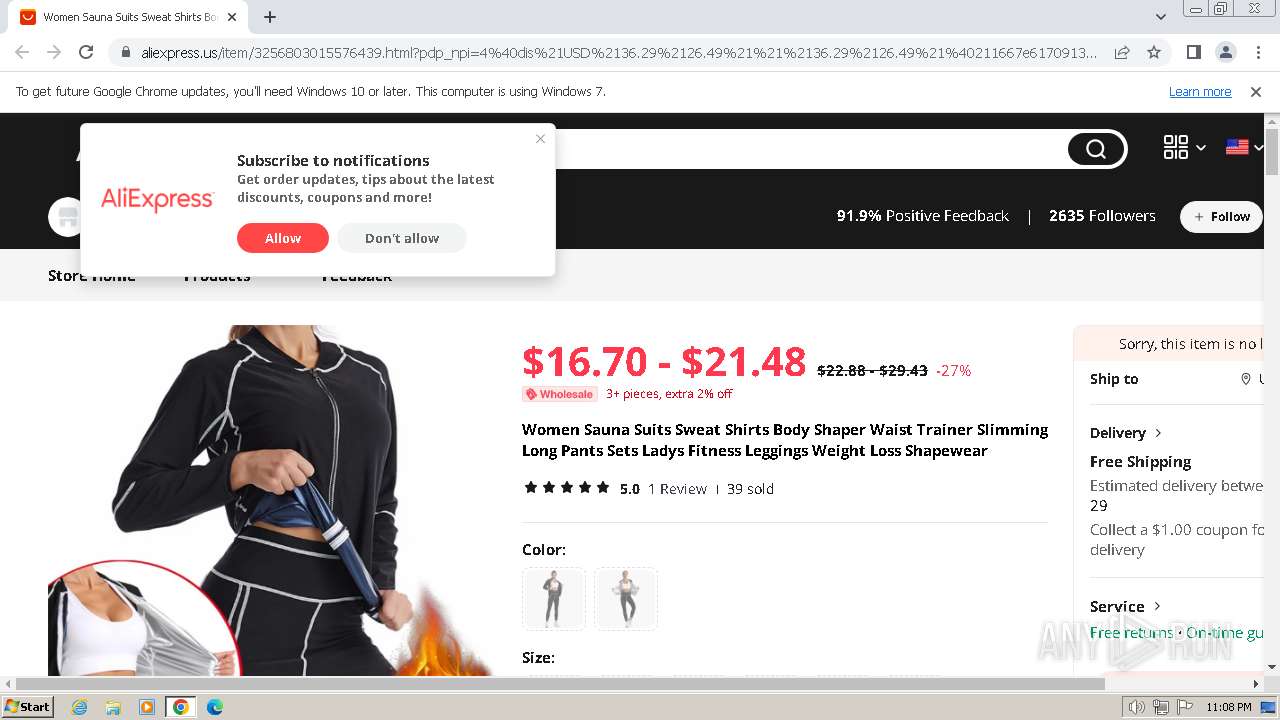
Task: Click the US flag country selector
Action: 1237,147
